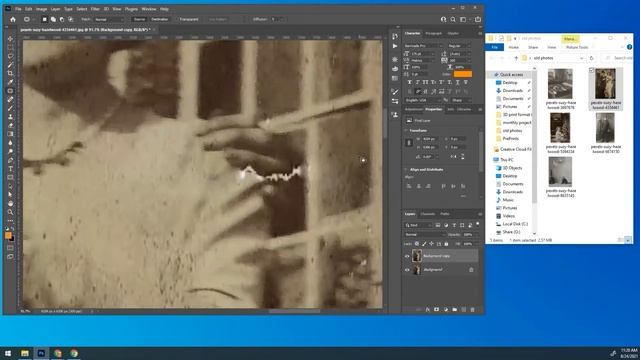The width and height of the screenshot is (640, 360).
Task: Hide the Background layer
Action: point(407,270)
